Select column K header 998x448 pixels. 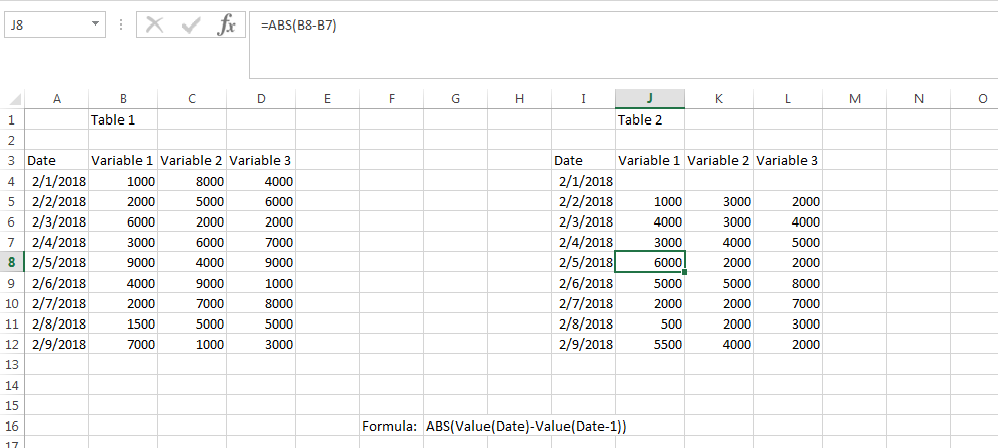(719, 99)
